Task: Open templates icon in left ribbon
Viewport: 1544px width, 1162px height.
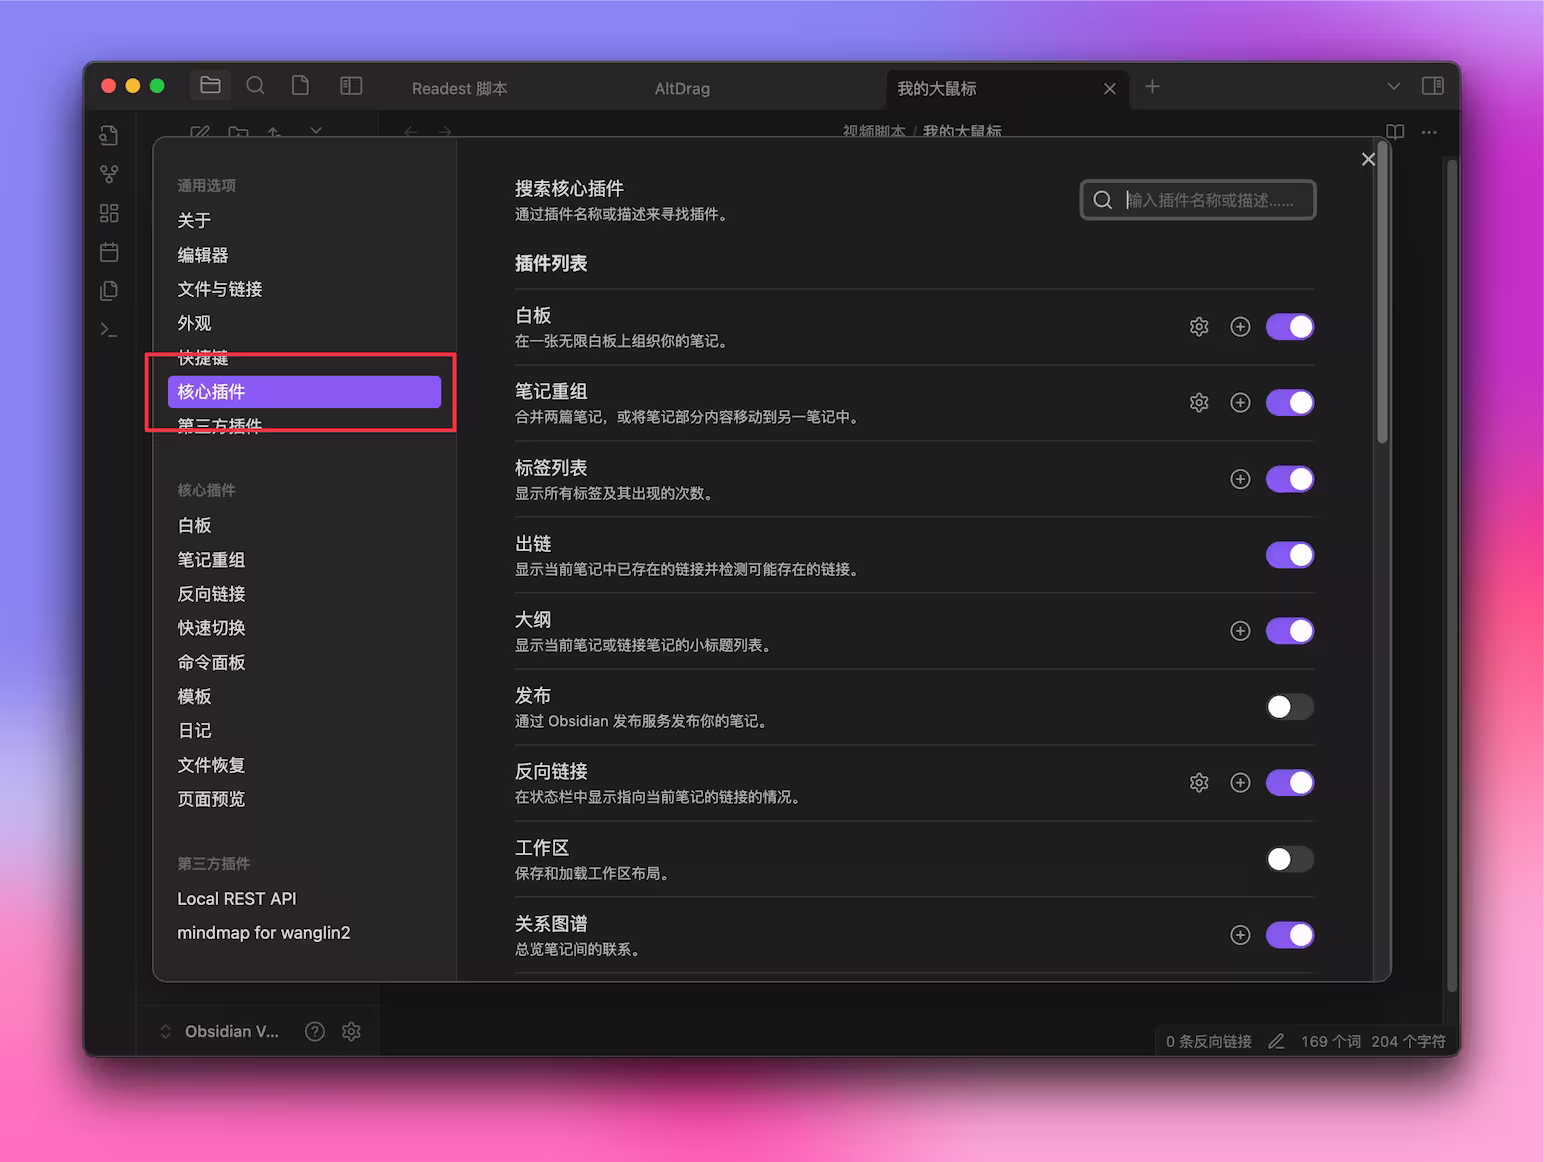Action: coord(109,290)
